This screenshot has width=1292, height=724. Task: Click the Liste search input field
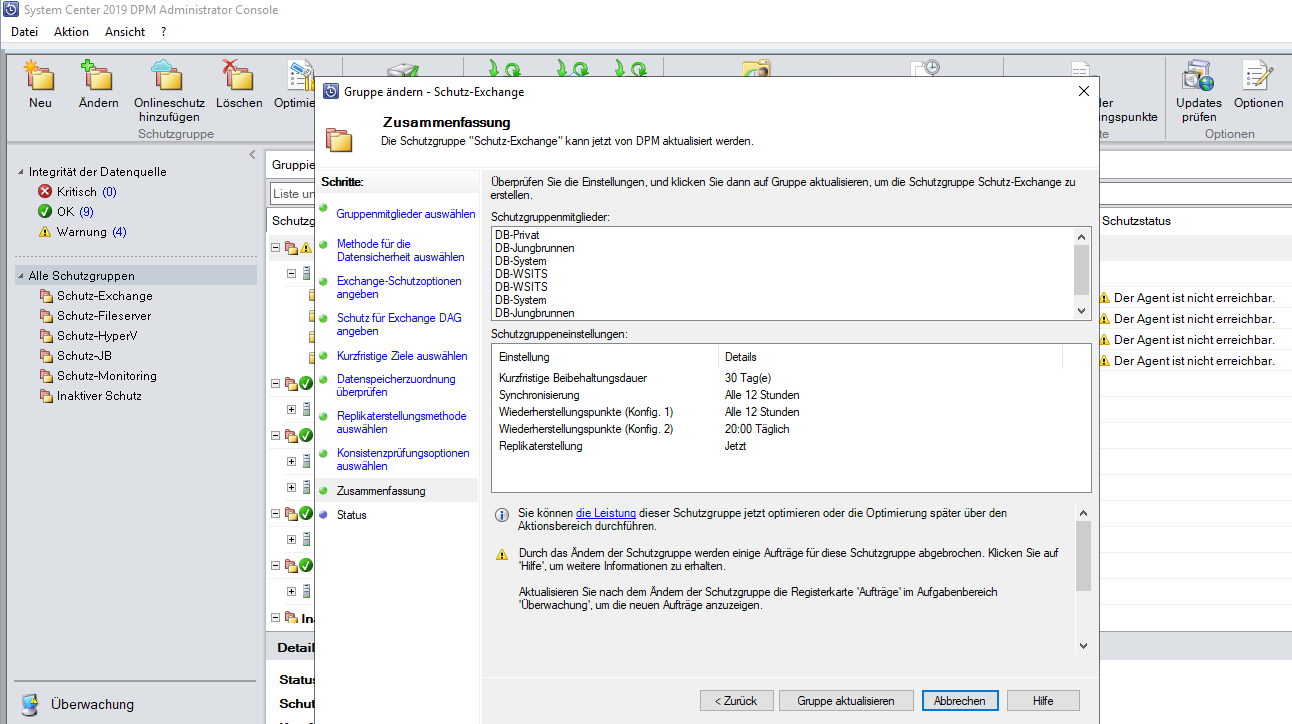coord(292,193)
